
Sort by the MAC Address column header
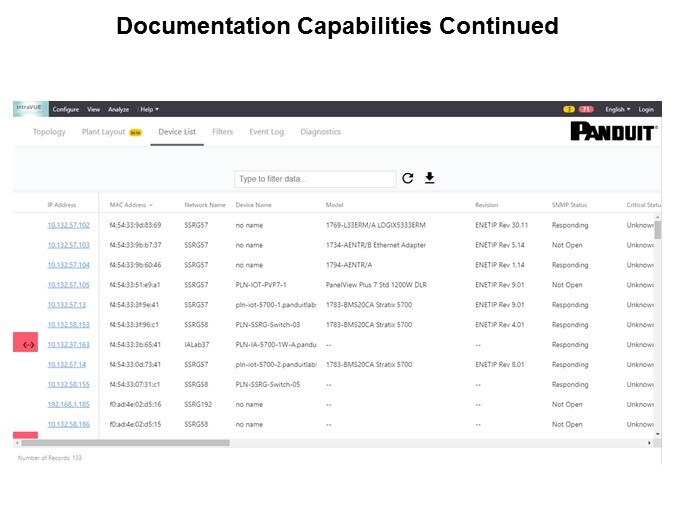click(x=130, y=205)
